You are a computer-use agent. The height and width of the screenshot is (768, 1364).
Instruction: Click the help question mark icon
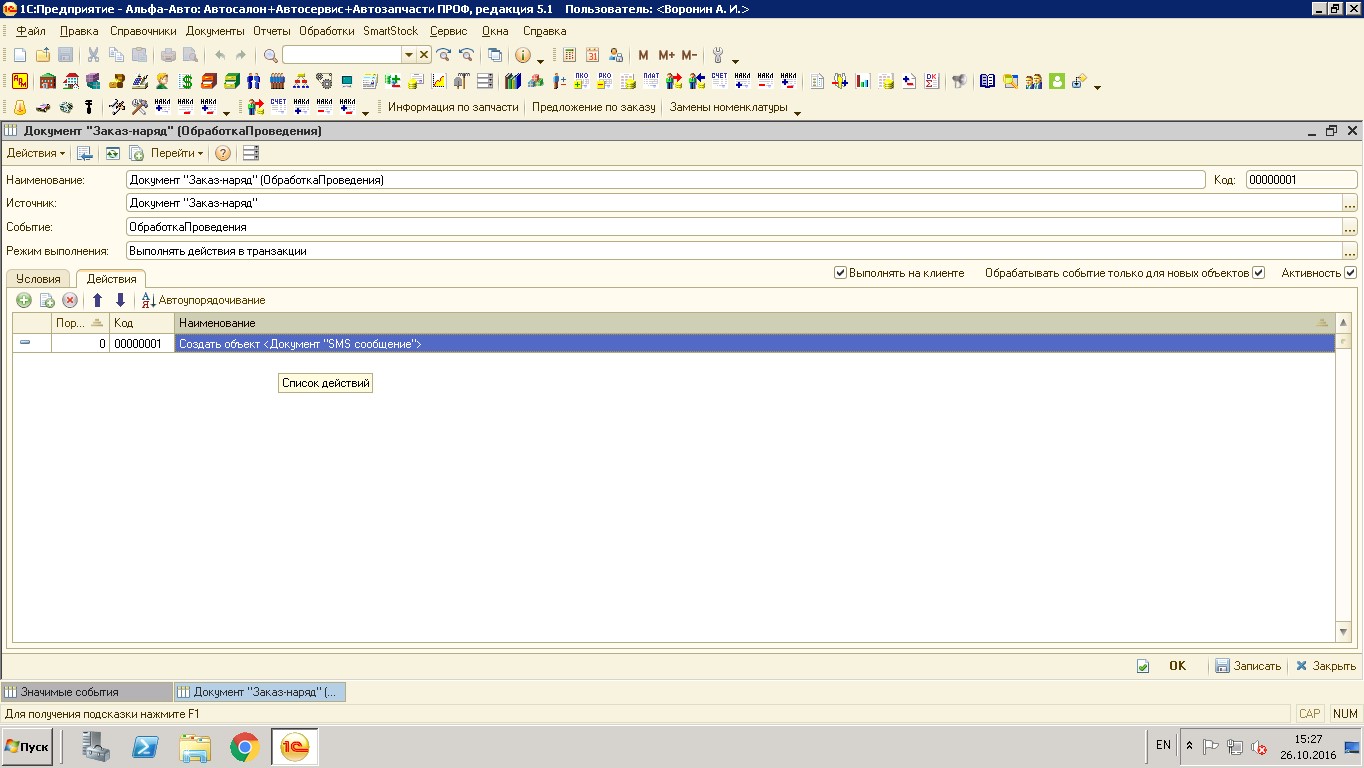click(223, 153)
